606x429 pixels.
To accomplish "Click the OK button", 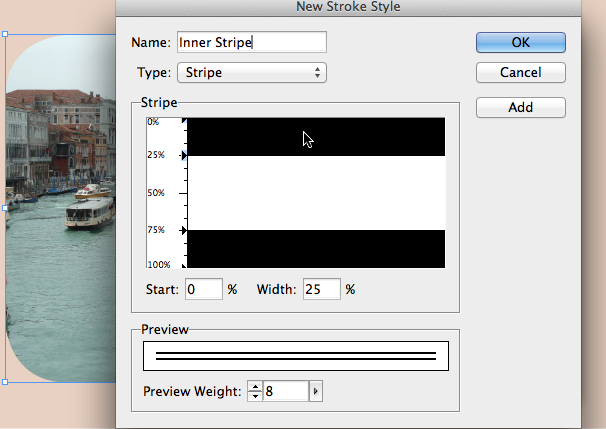I will pyautogui.click(x=521, y=42).
